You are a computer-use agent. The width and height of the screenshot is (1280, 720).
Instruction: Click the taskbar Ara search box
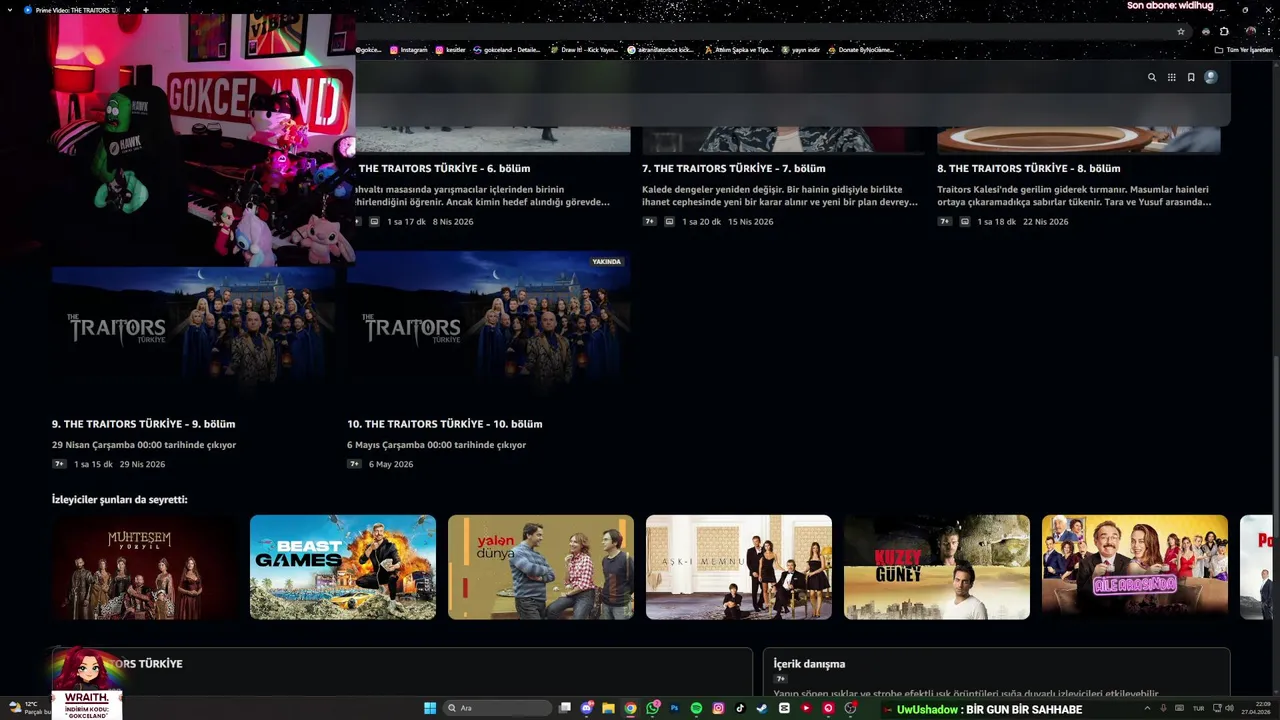tap(498, 708)
